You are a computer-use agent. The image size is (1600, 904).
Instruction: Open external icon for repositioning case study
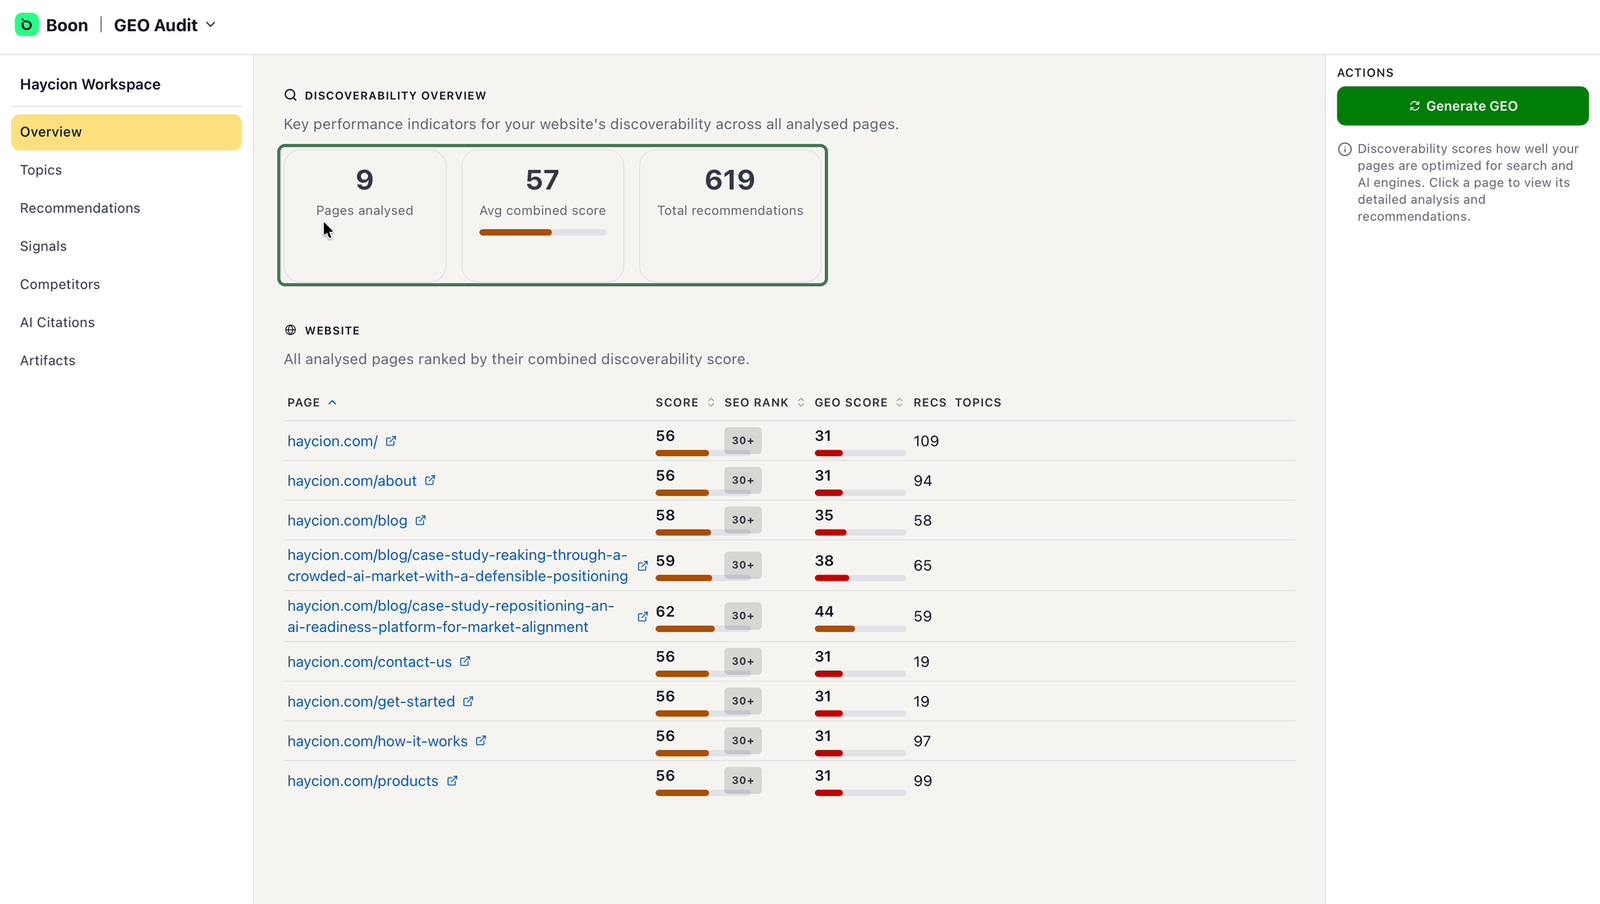(643, 617)
